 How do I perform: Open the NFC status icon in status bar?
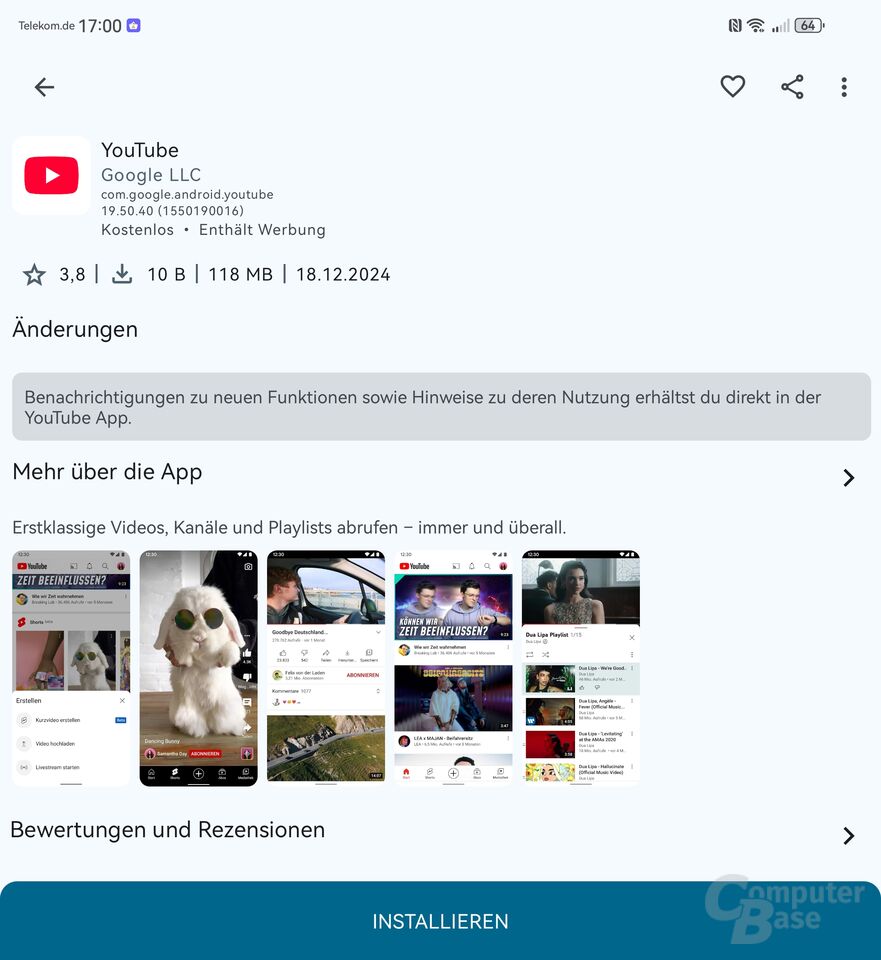point(736,25)
